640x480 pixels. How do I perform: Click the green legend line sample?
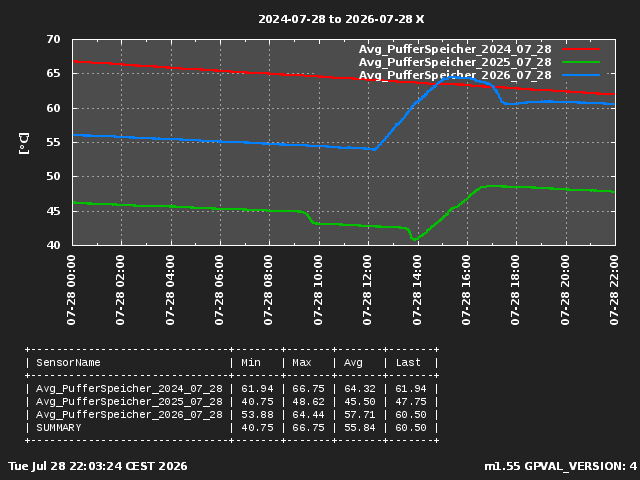click(x=581, y=62)
